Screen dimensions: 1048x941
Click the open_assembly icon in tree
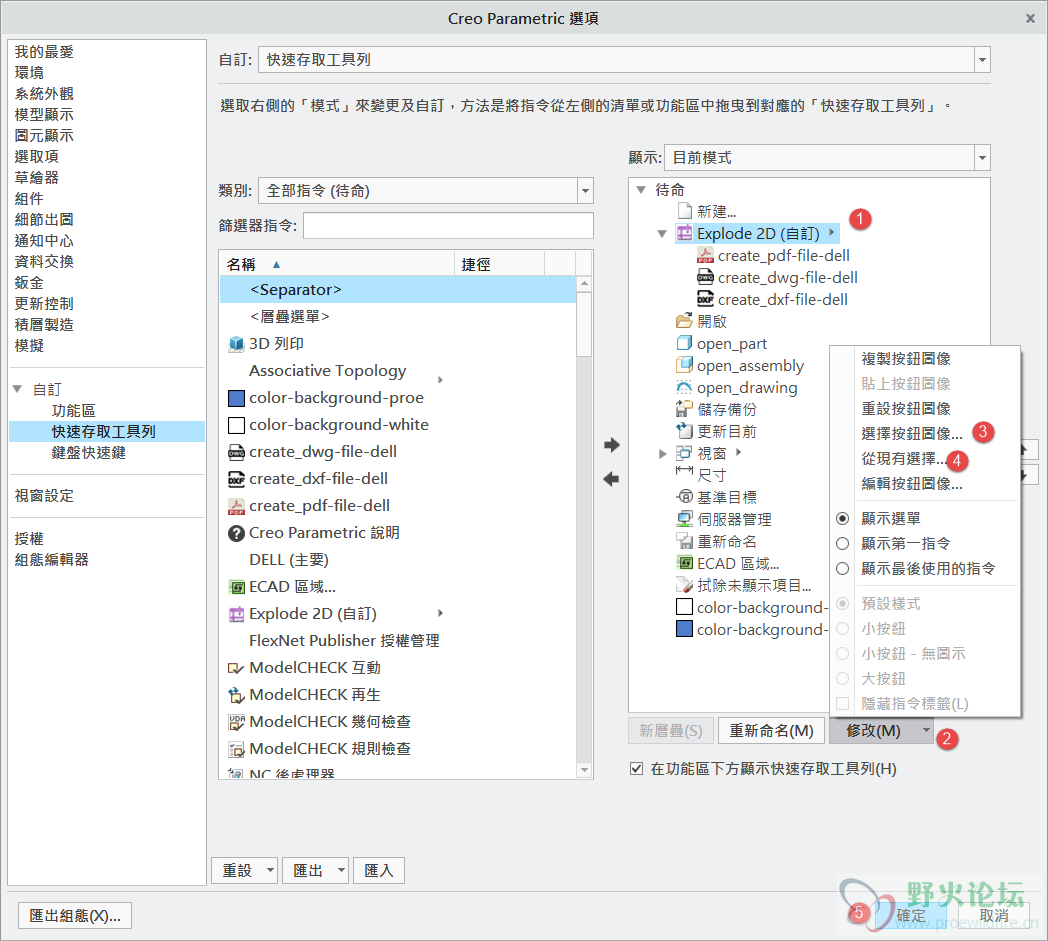[x=684, y=365]
